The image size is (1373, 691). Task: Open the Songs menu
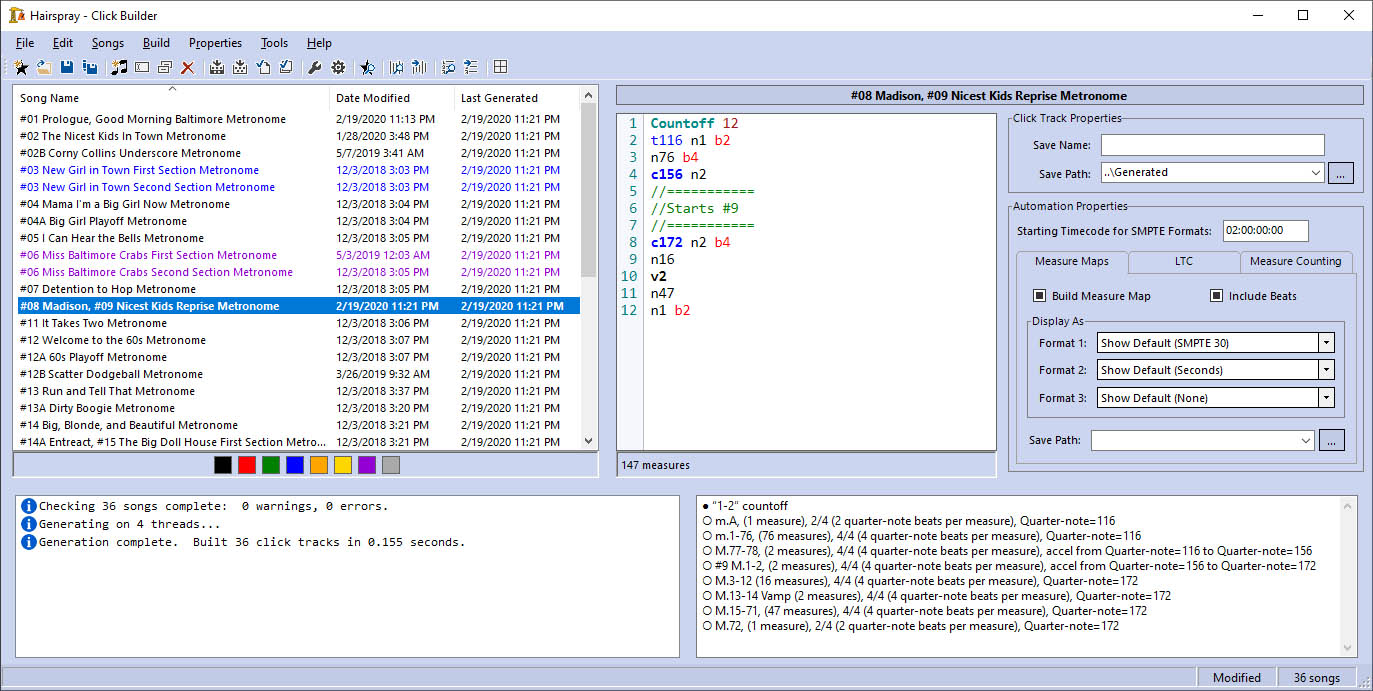coord(108,43)
